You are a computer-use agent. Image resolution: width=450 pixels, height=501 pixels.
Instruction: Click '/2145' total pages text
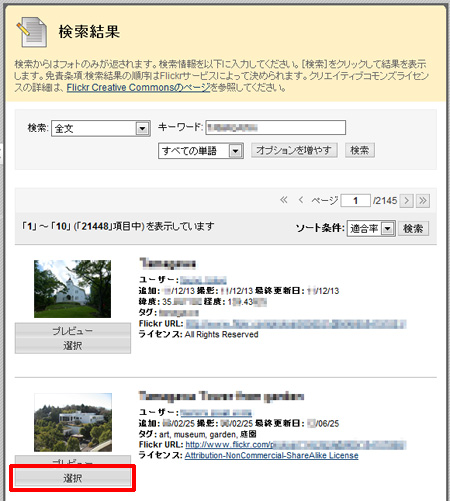click(x=385, y=201)
